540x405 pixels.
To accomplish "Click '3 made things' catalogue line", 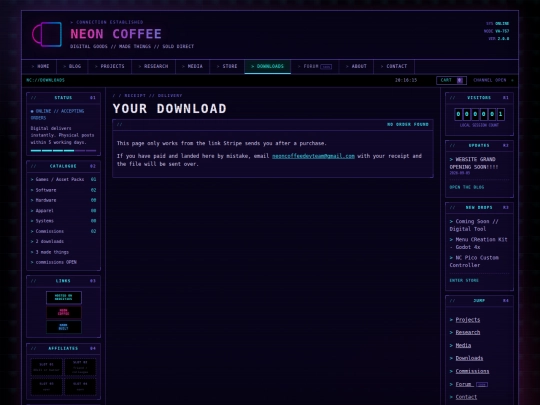I will pos(50,252).
